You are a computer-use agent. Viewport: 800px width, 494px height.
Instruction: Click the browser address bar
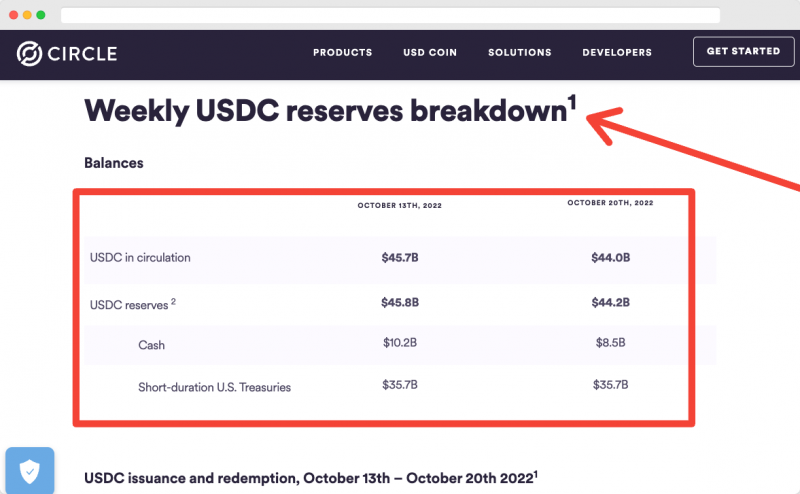(x=390, y=15)
